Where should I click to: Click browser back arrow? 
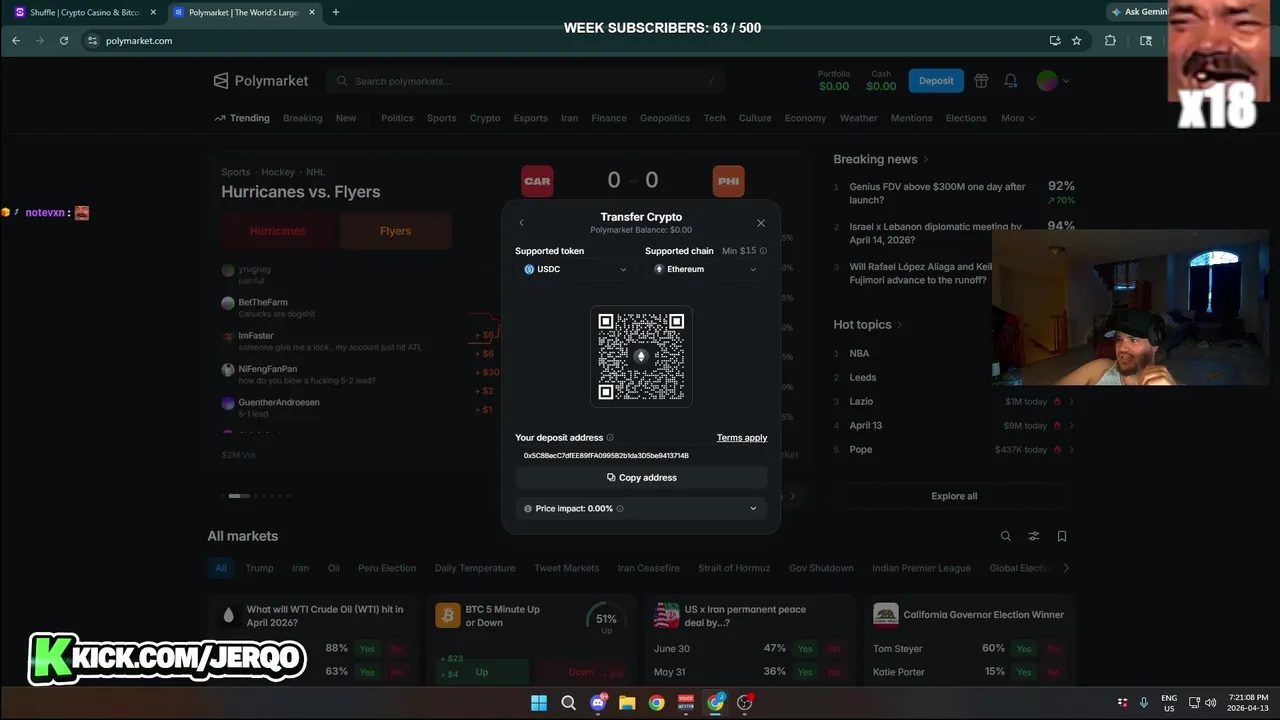click(16, 41)
